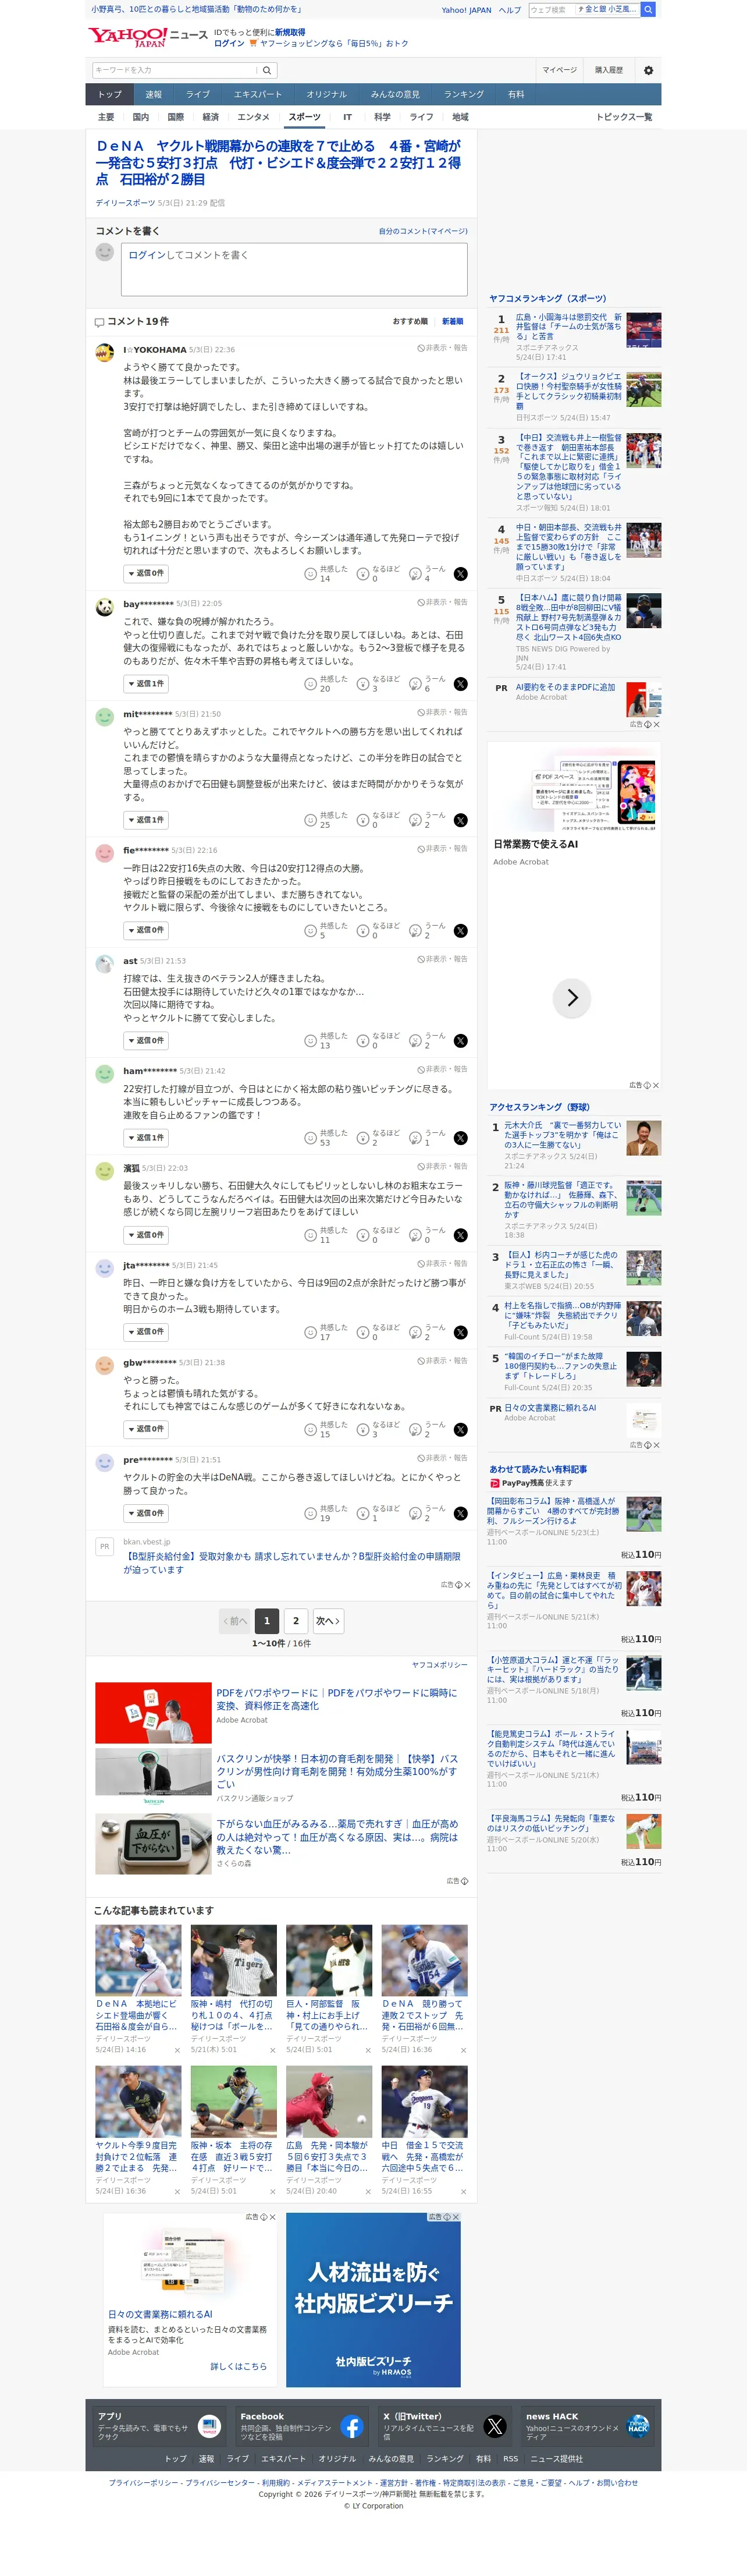
Task: Sort comments by 新着順
Action: tap(452, 321)
